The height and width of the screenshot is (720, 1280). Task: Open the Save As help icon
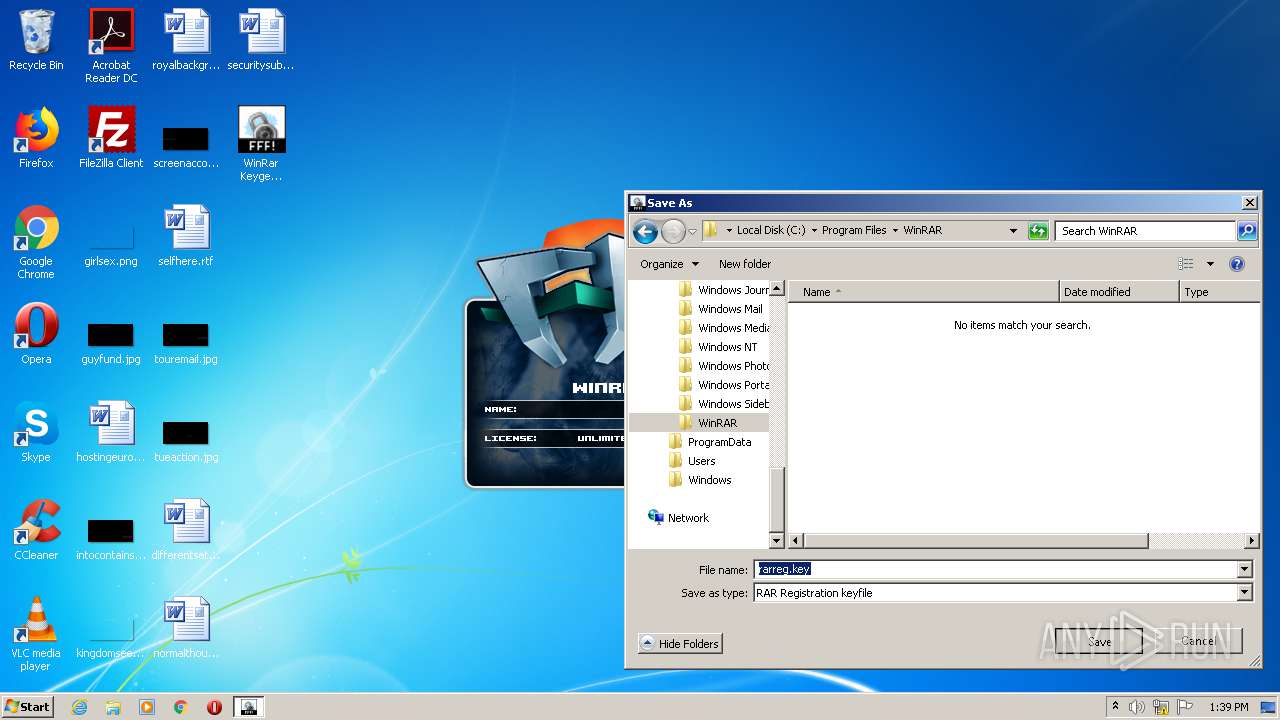(x=1237, y=264)
